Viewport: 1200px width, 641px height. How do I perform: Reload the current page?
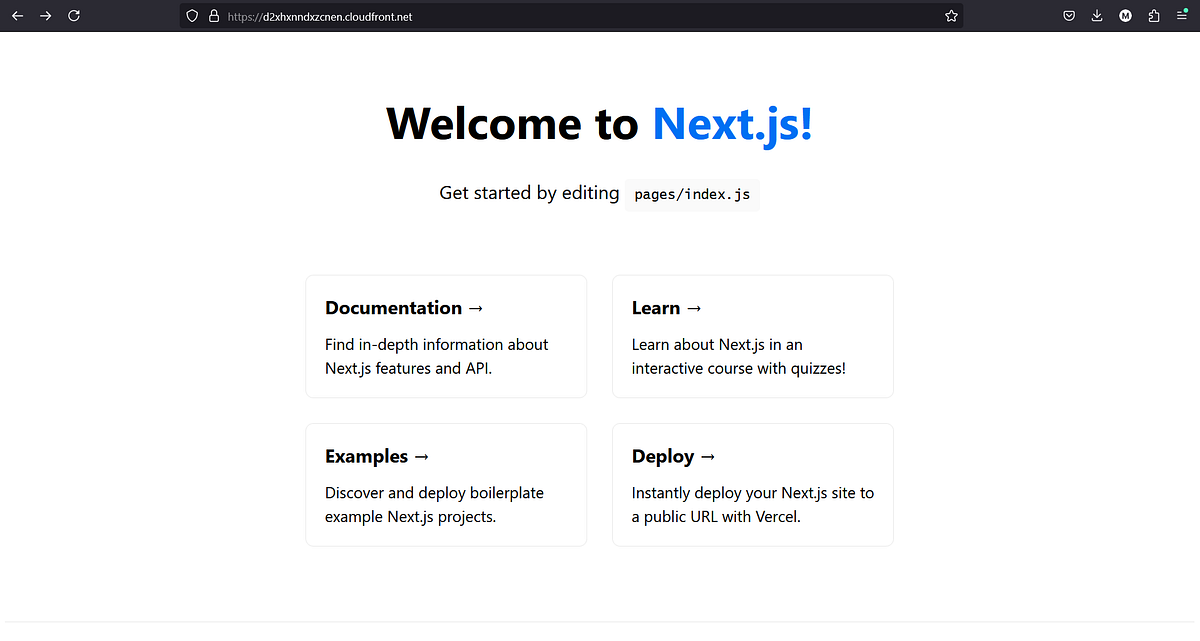pyautogui.click(x=74, y=16)
